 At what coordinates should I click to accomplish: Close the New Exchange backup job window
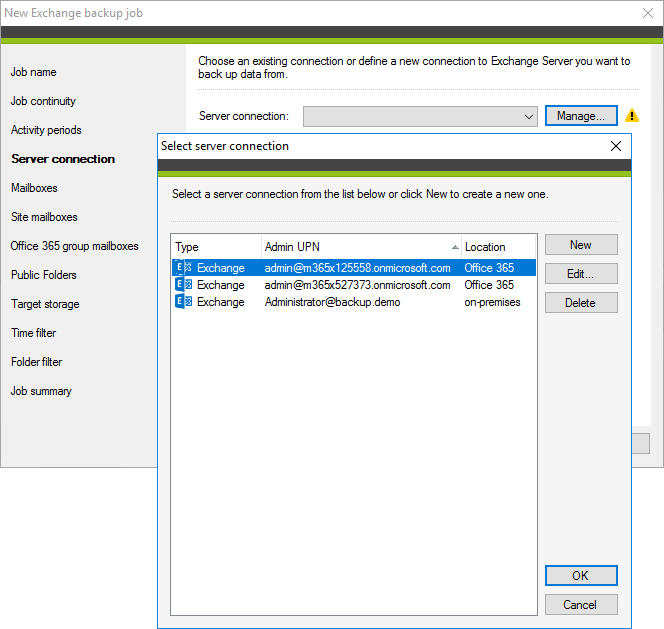(648, 13)
